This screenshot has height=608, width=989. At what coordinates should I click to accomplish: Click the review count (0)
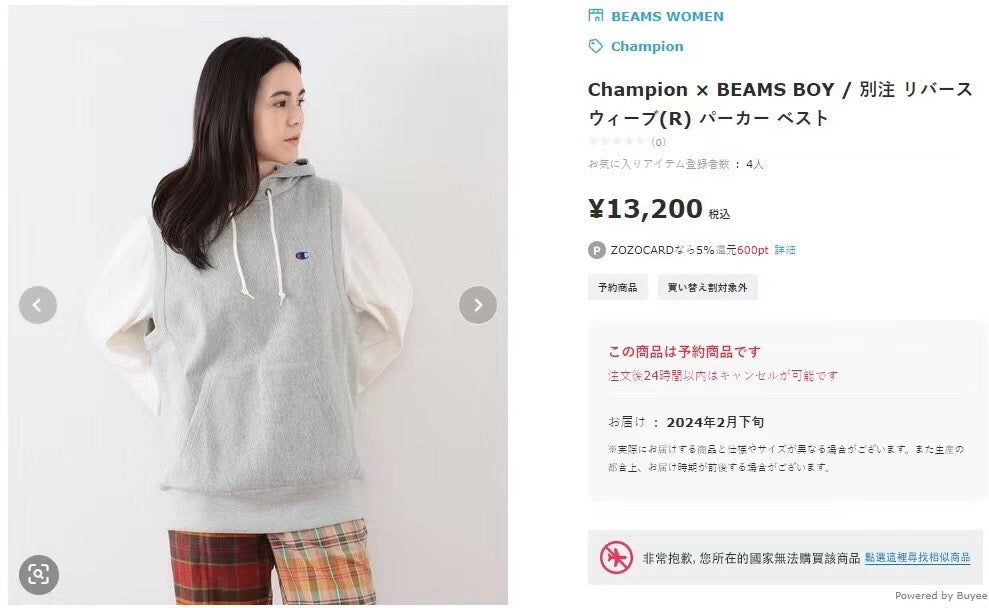click(x=658, y=142)
